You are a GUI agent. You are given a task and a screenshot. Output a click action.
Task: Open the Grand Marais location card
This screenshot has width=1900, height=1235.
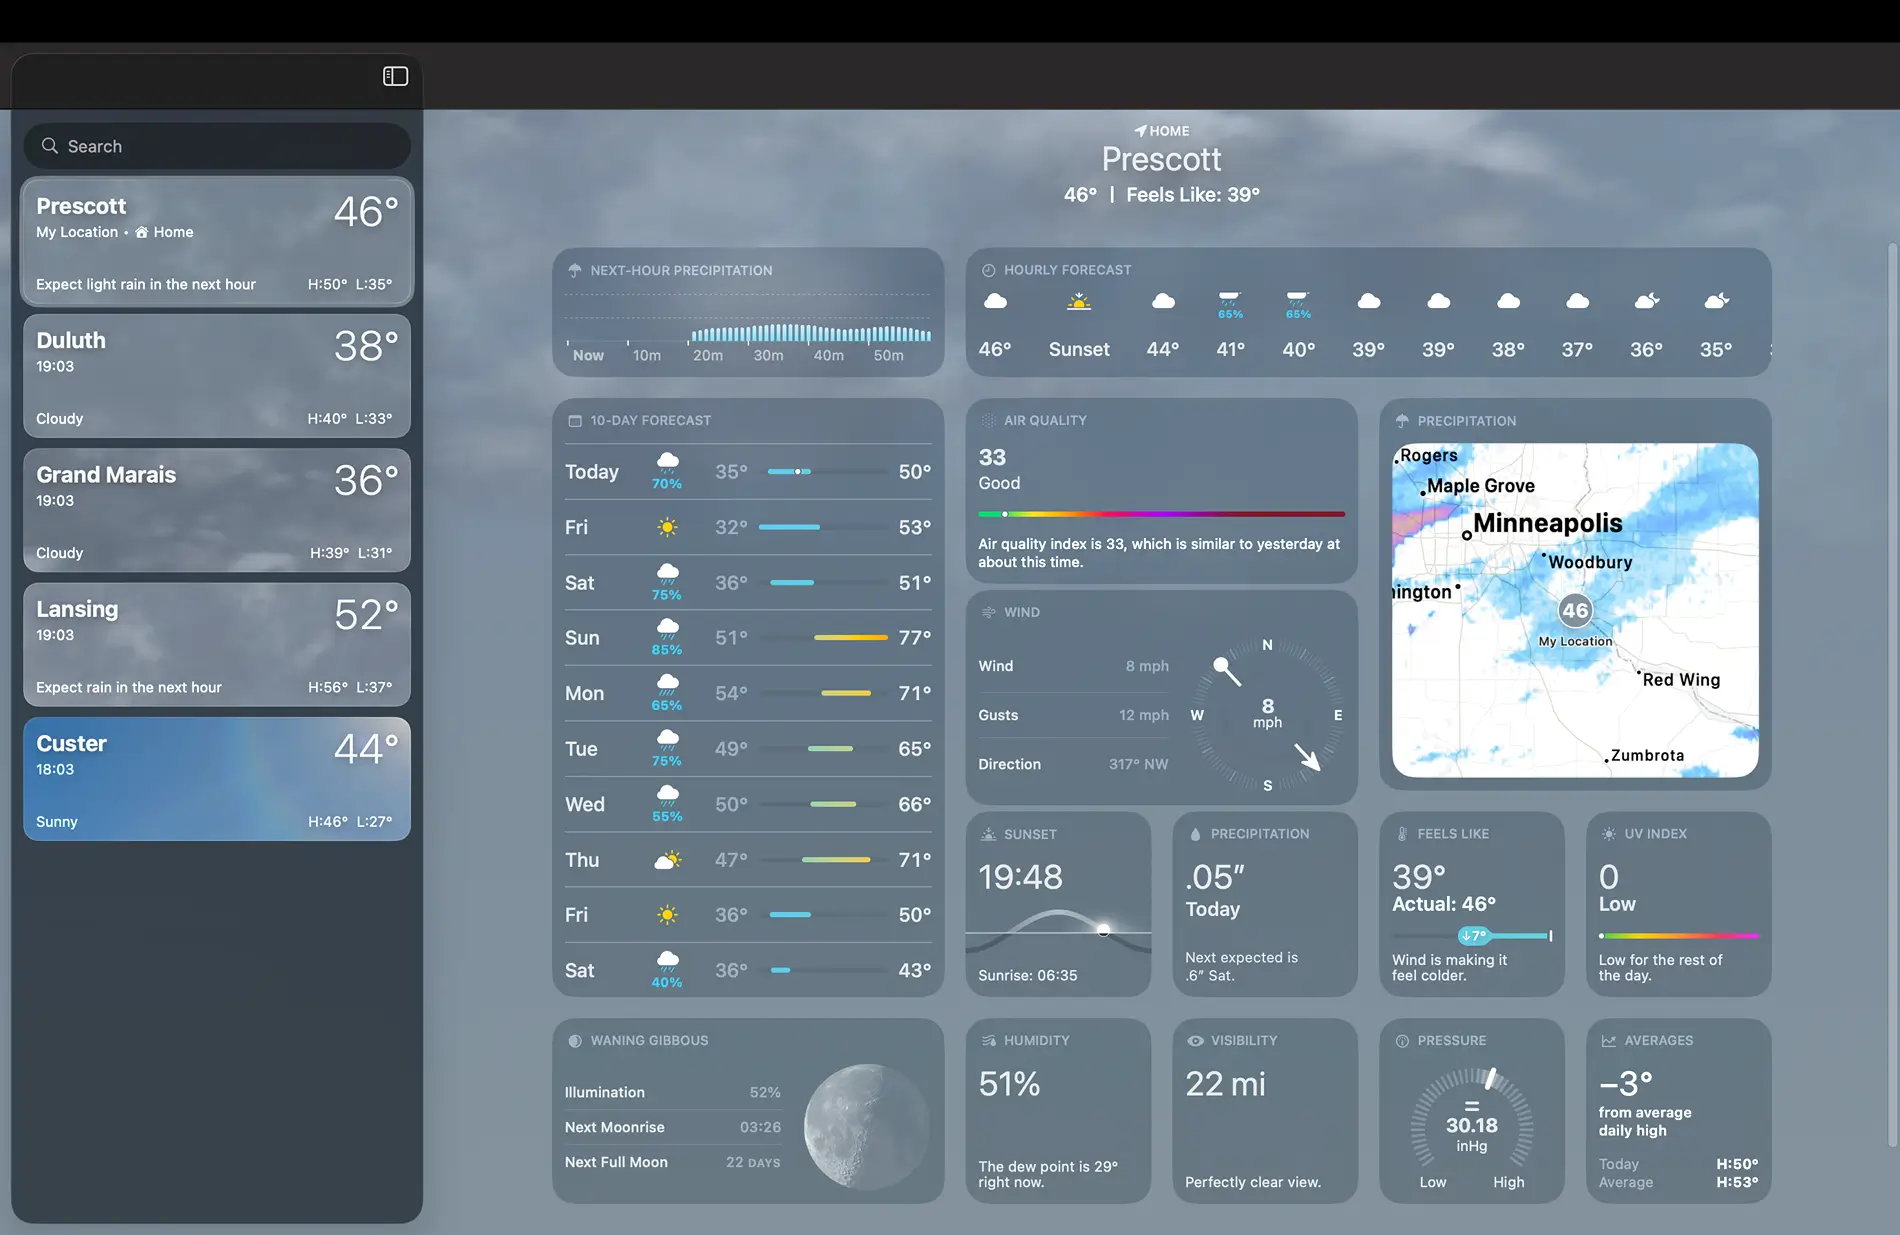point(217,511)
